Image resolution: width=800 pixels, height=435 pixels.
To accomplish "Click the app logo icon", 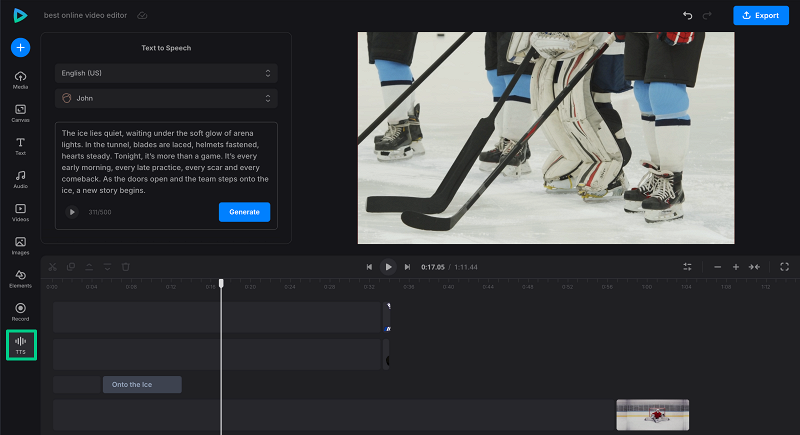I will pyautogui.click(x=20, y=15).
